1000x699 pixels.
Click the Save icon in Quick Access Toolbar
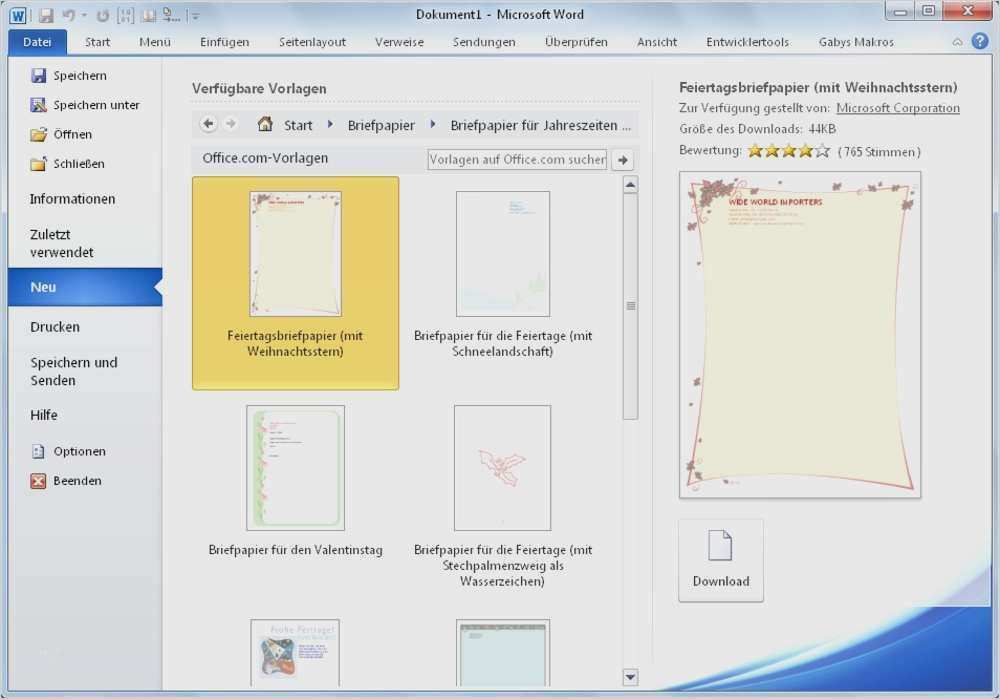[x=45, y=15]
